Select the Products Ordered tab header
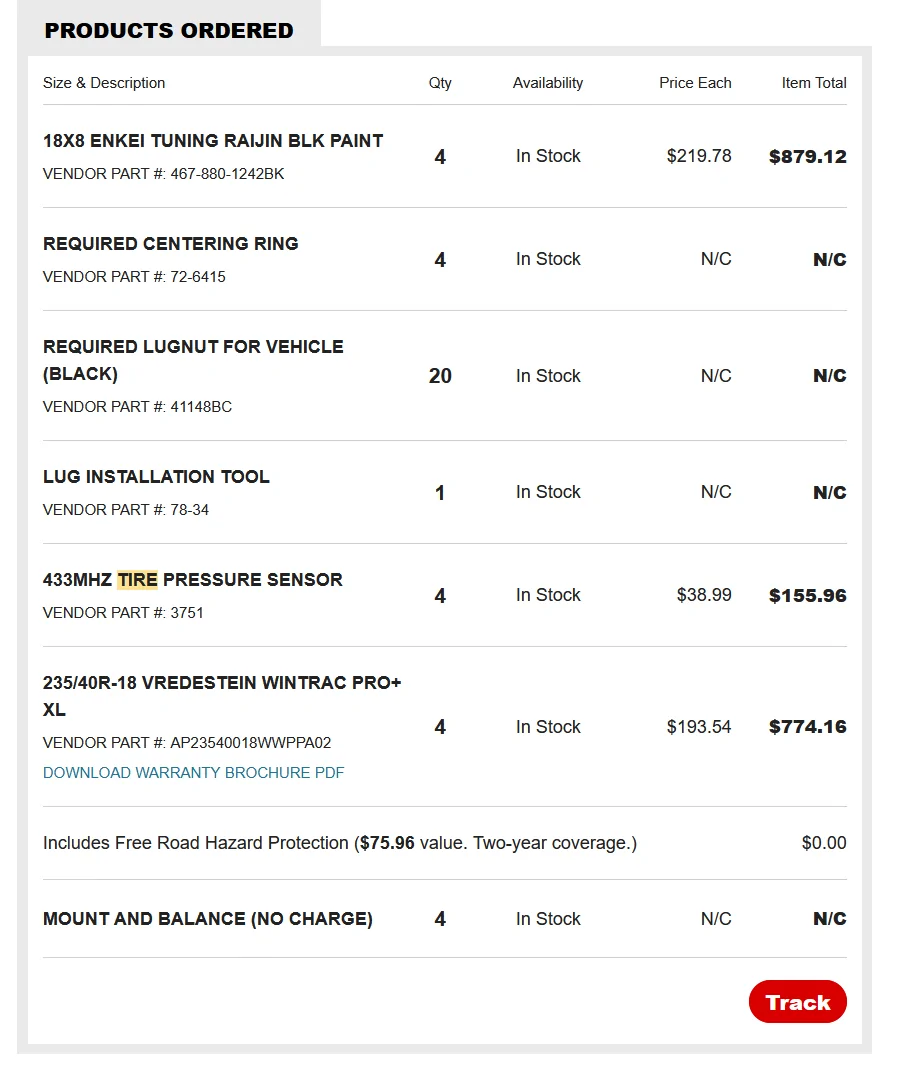906x1075 pixels. (169, 30)
